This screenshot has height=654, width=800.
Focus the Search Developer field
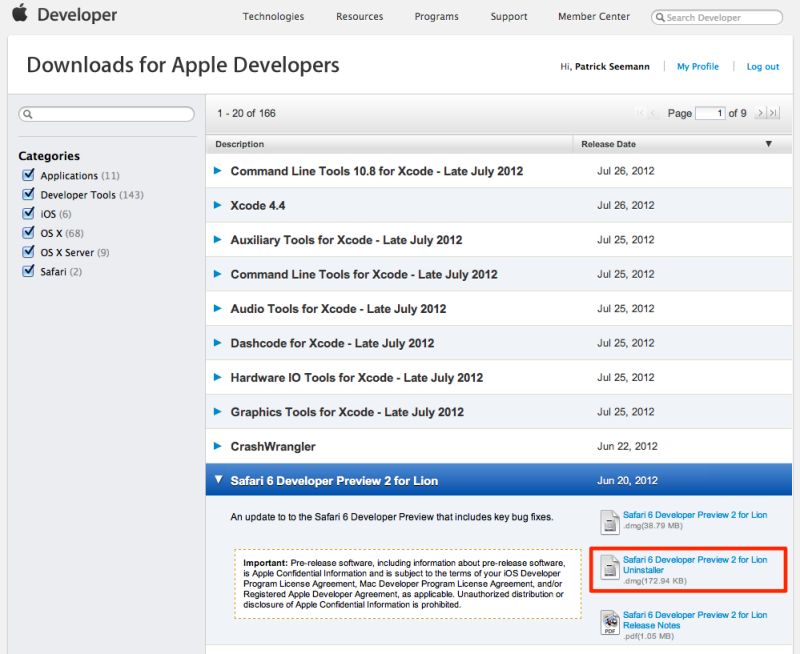pos(717,17)
